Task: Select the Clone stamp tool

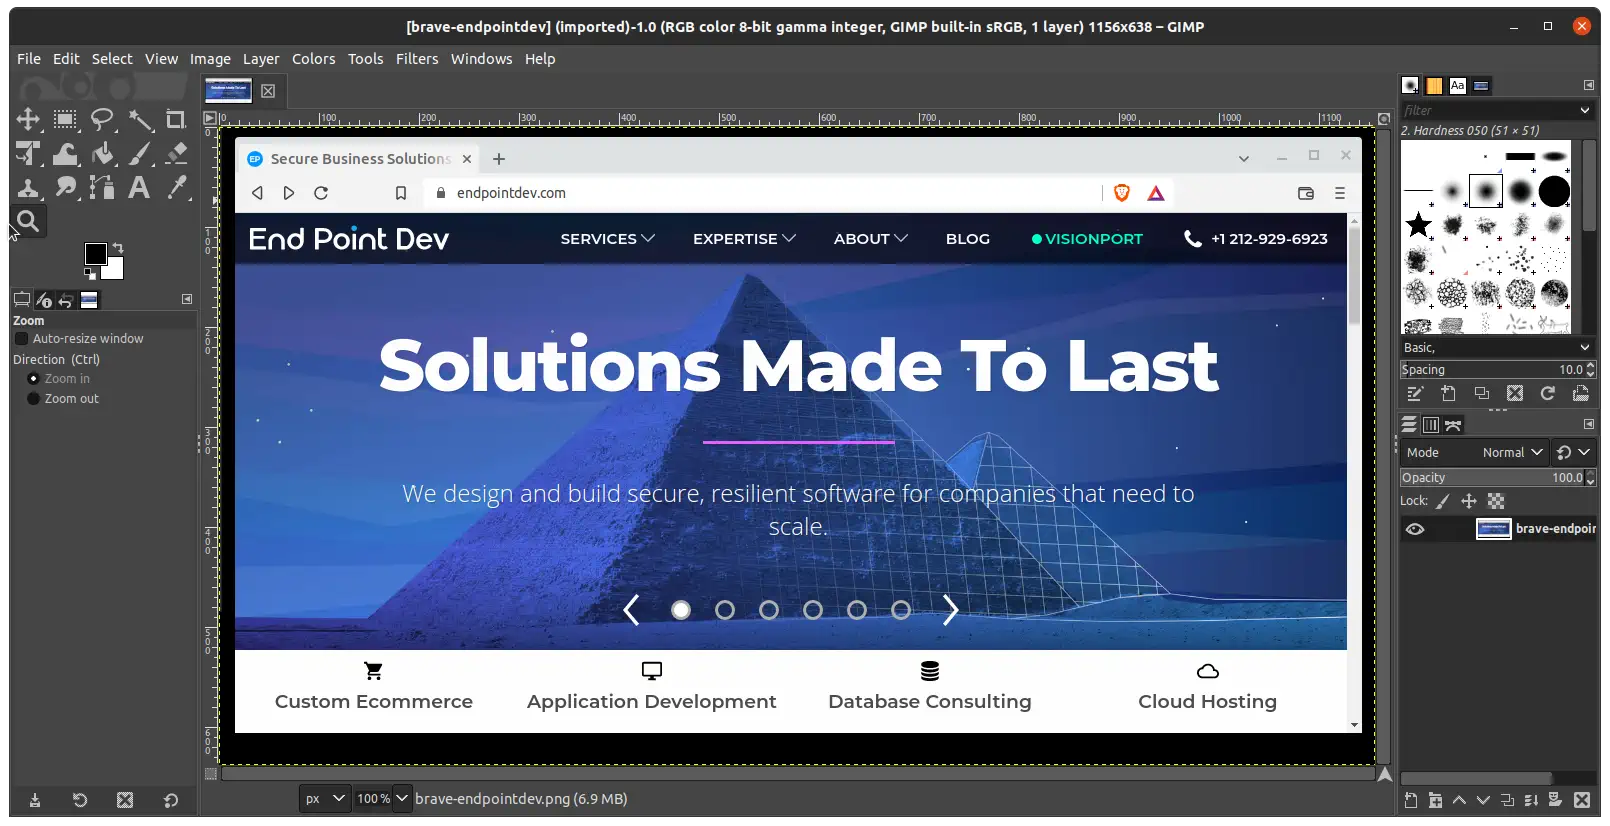Action: 28,188
